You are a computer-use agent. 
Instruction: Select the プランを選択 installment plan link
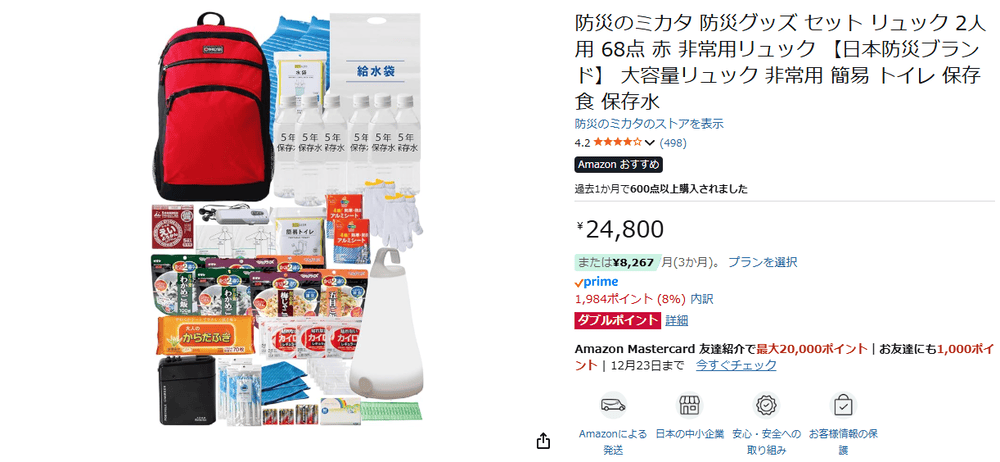tap(763, 262)
